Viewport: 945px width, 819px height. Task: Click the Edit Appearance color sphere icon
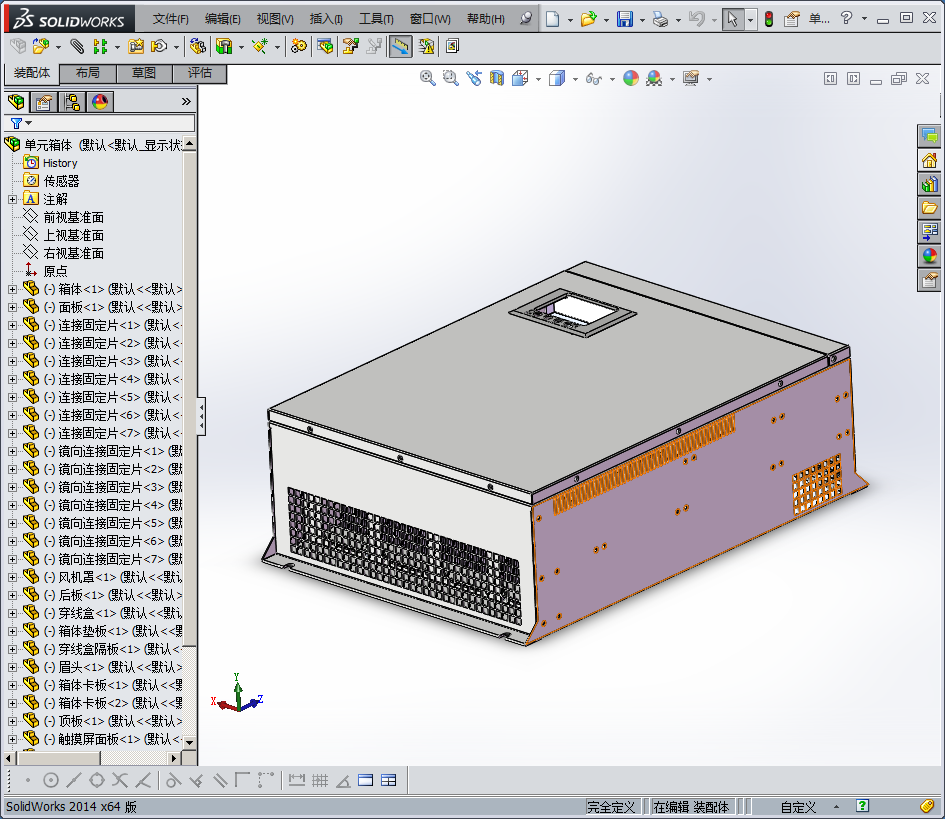click(631, 78)
